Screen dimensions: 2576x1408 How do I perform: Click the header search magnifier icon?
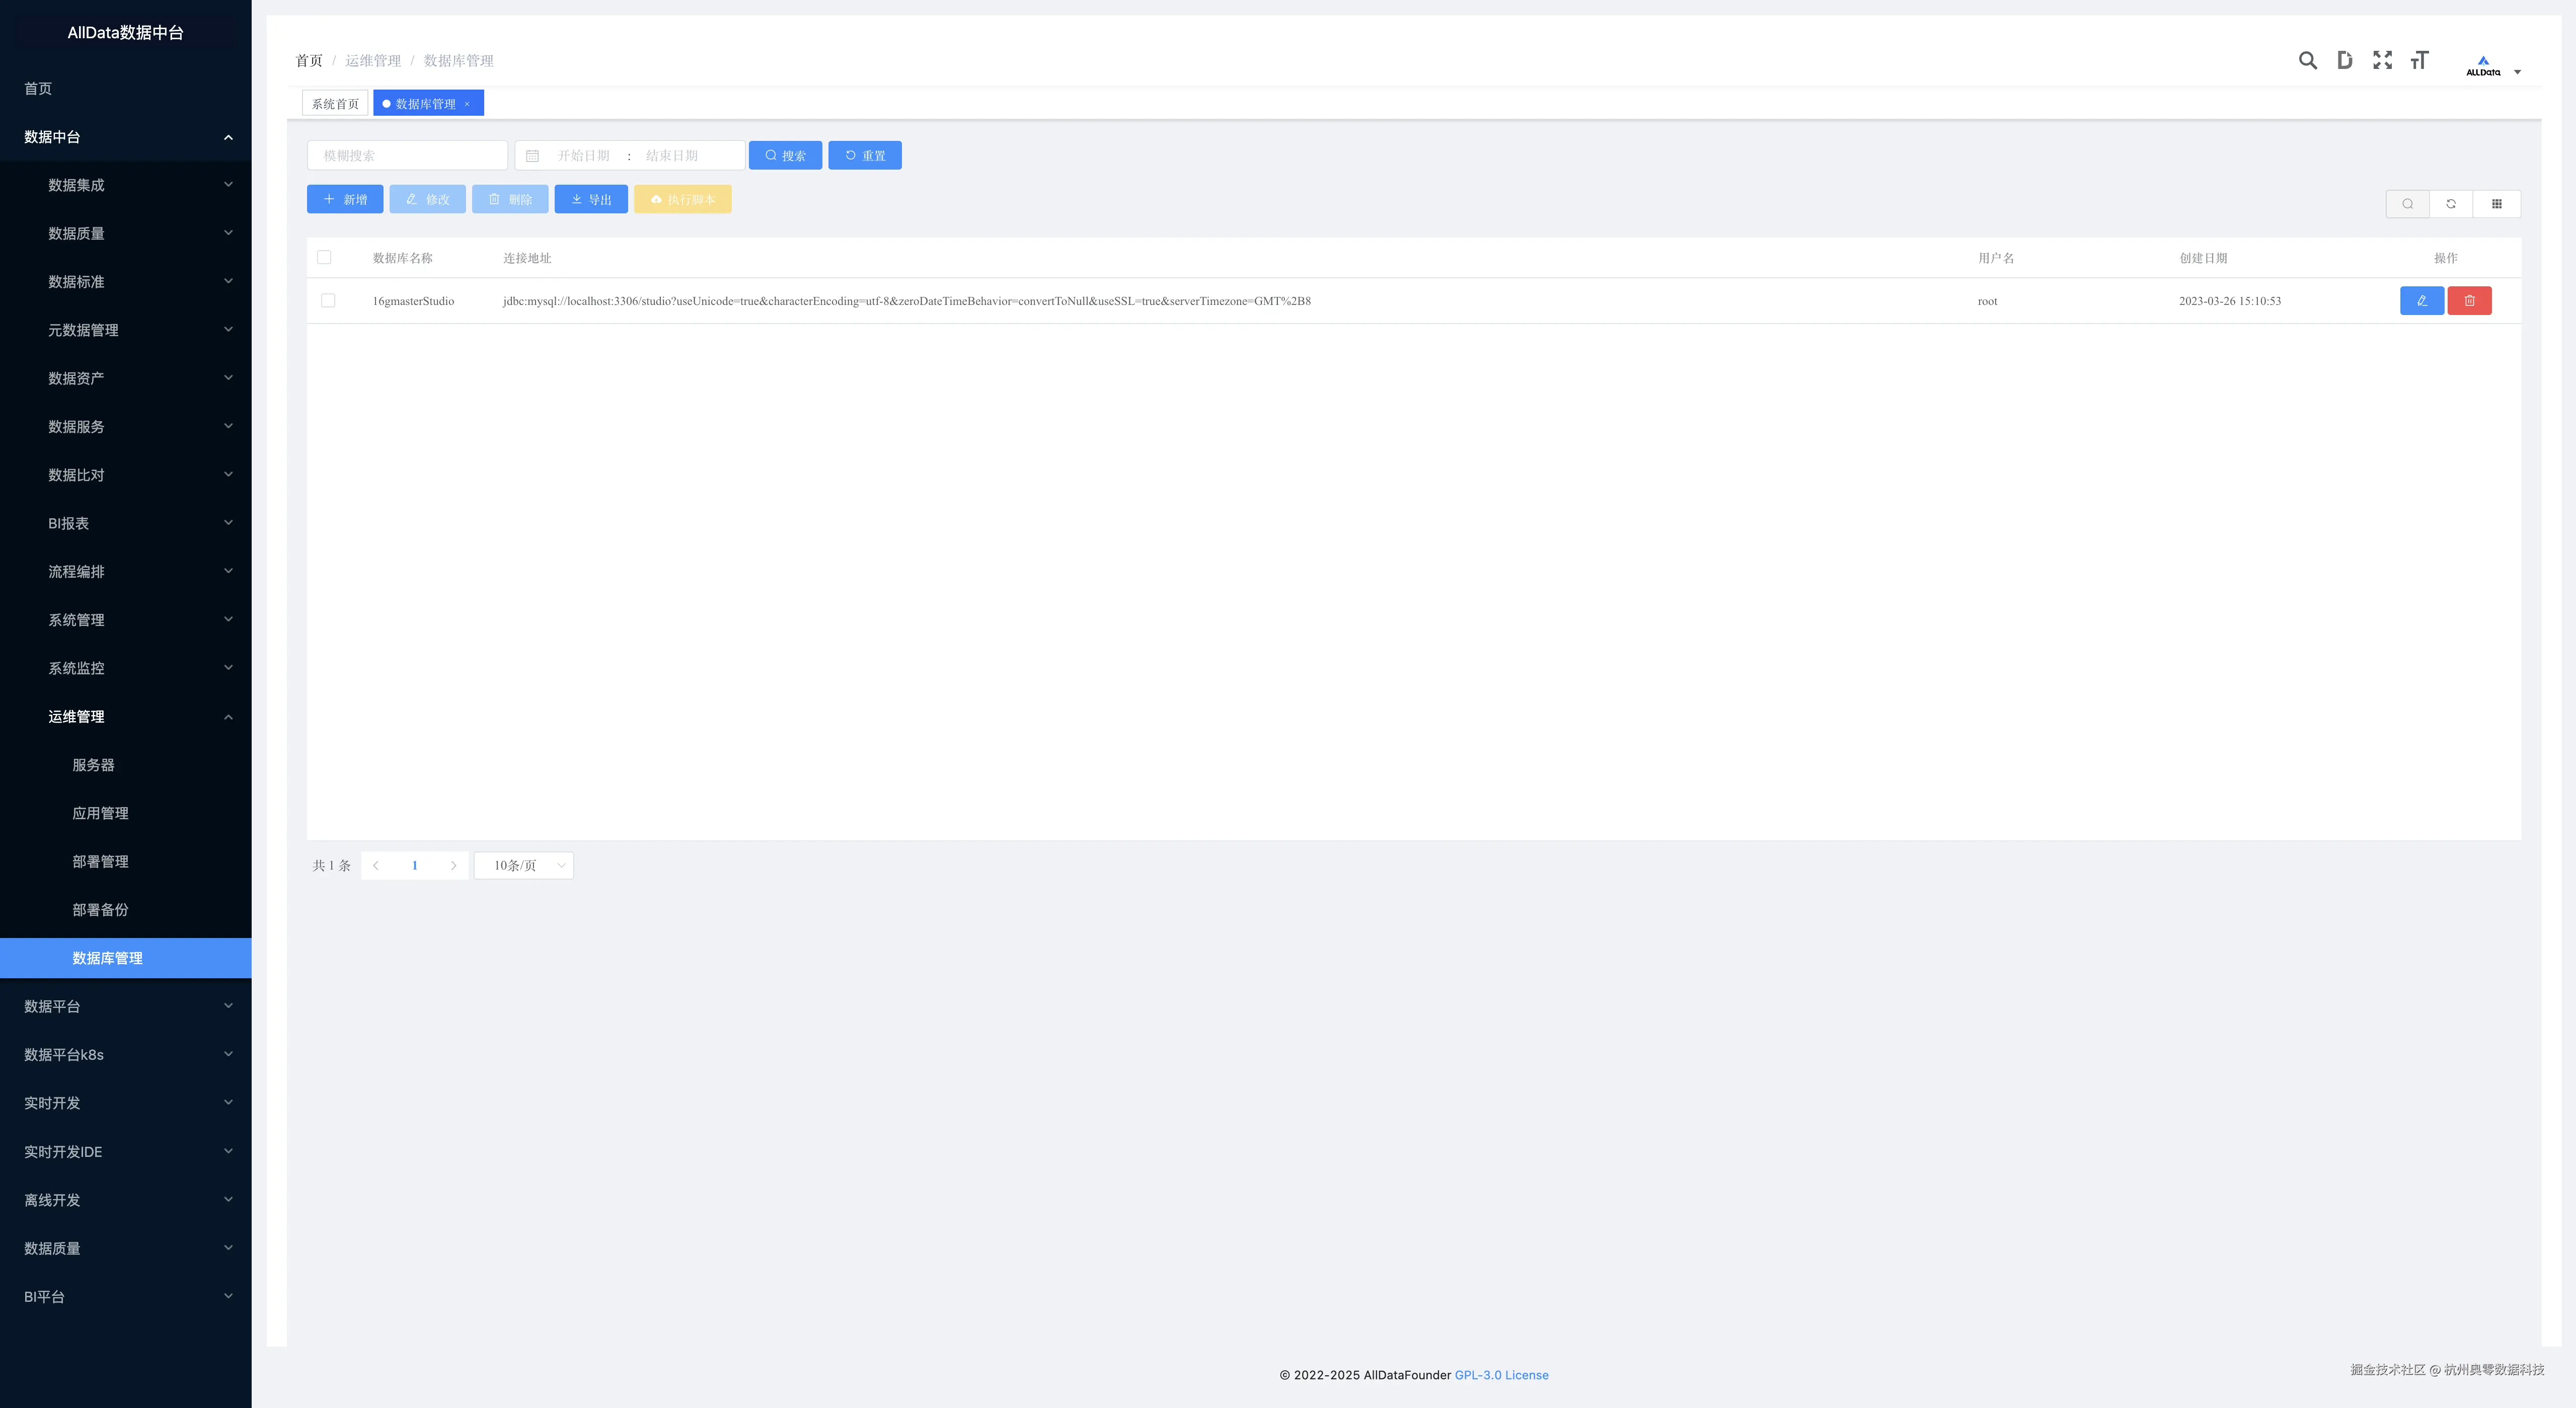(2307, 61)
